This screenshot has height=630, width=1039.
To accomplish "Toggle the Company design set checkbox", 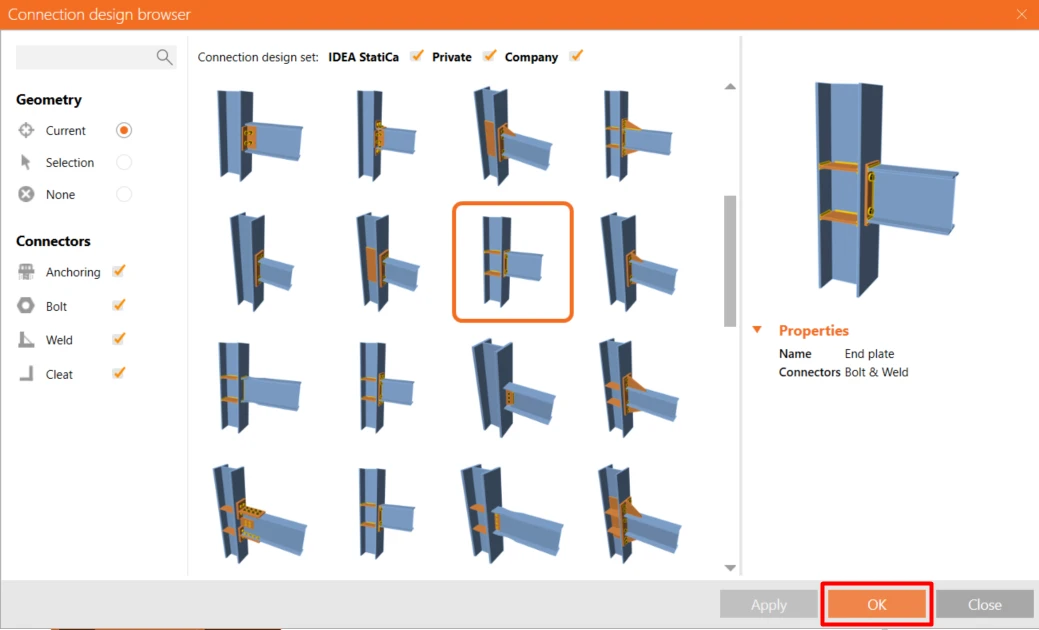I will click(x=576, y=56).
